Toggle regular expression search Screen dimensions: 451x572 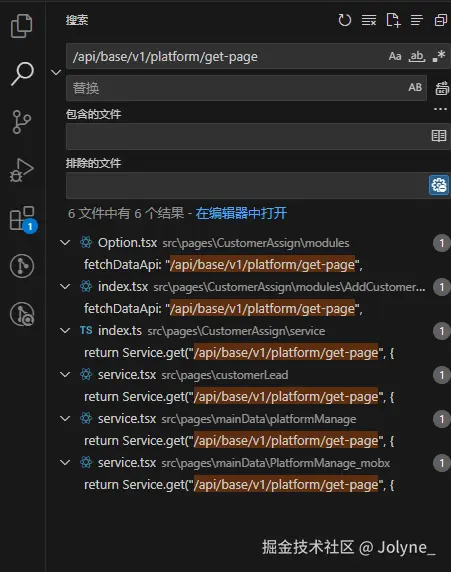coord(439,56)
